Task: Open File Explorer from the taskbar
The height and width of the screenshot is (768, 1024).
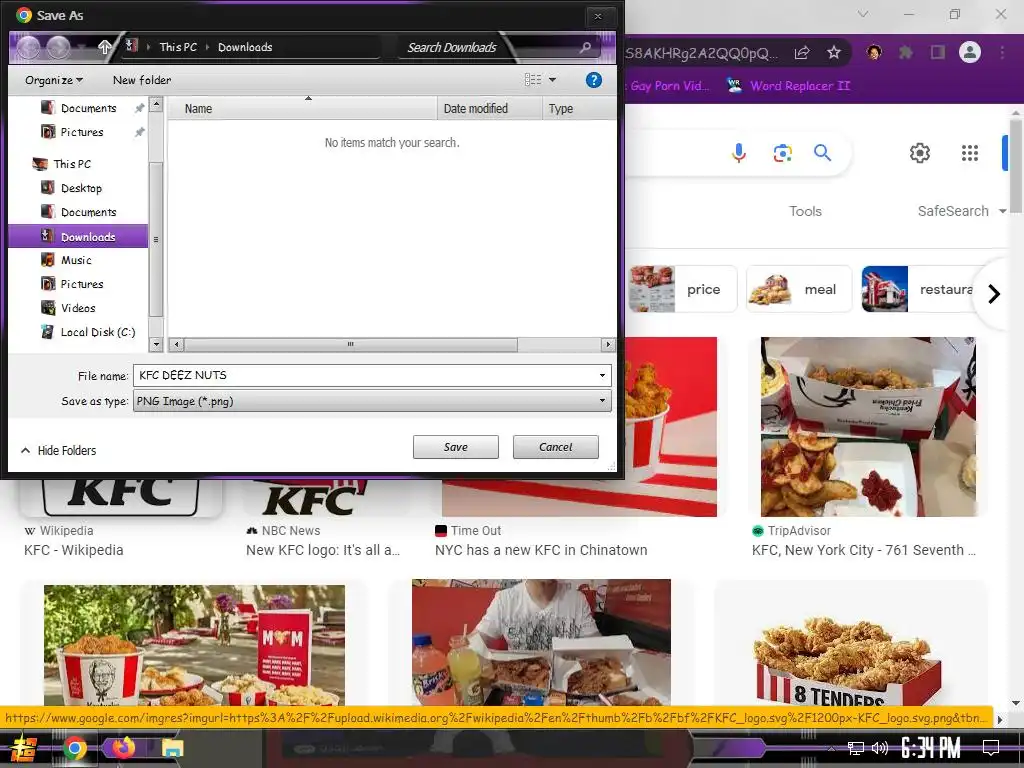Action: (x=173, y=748)
